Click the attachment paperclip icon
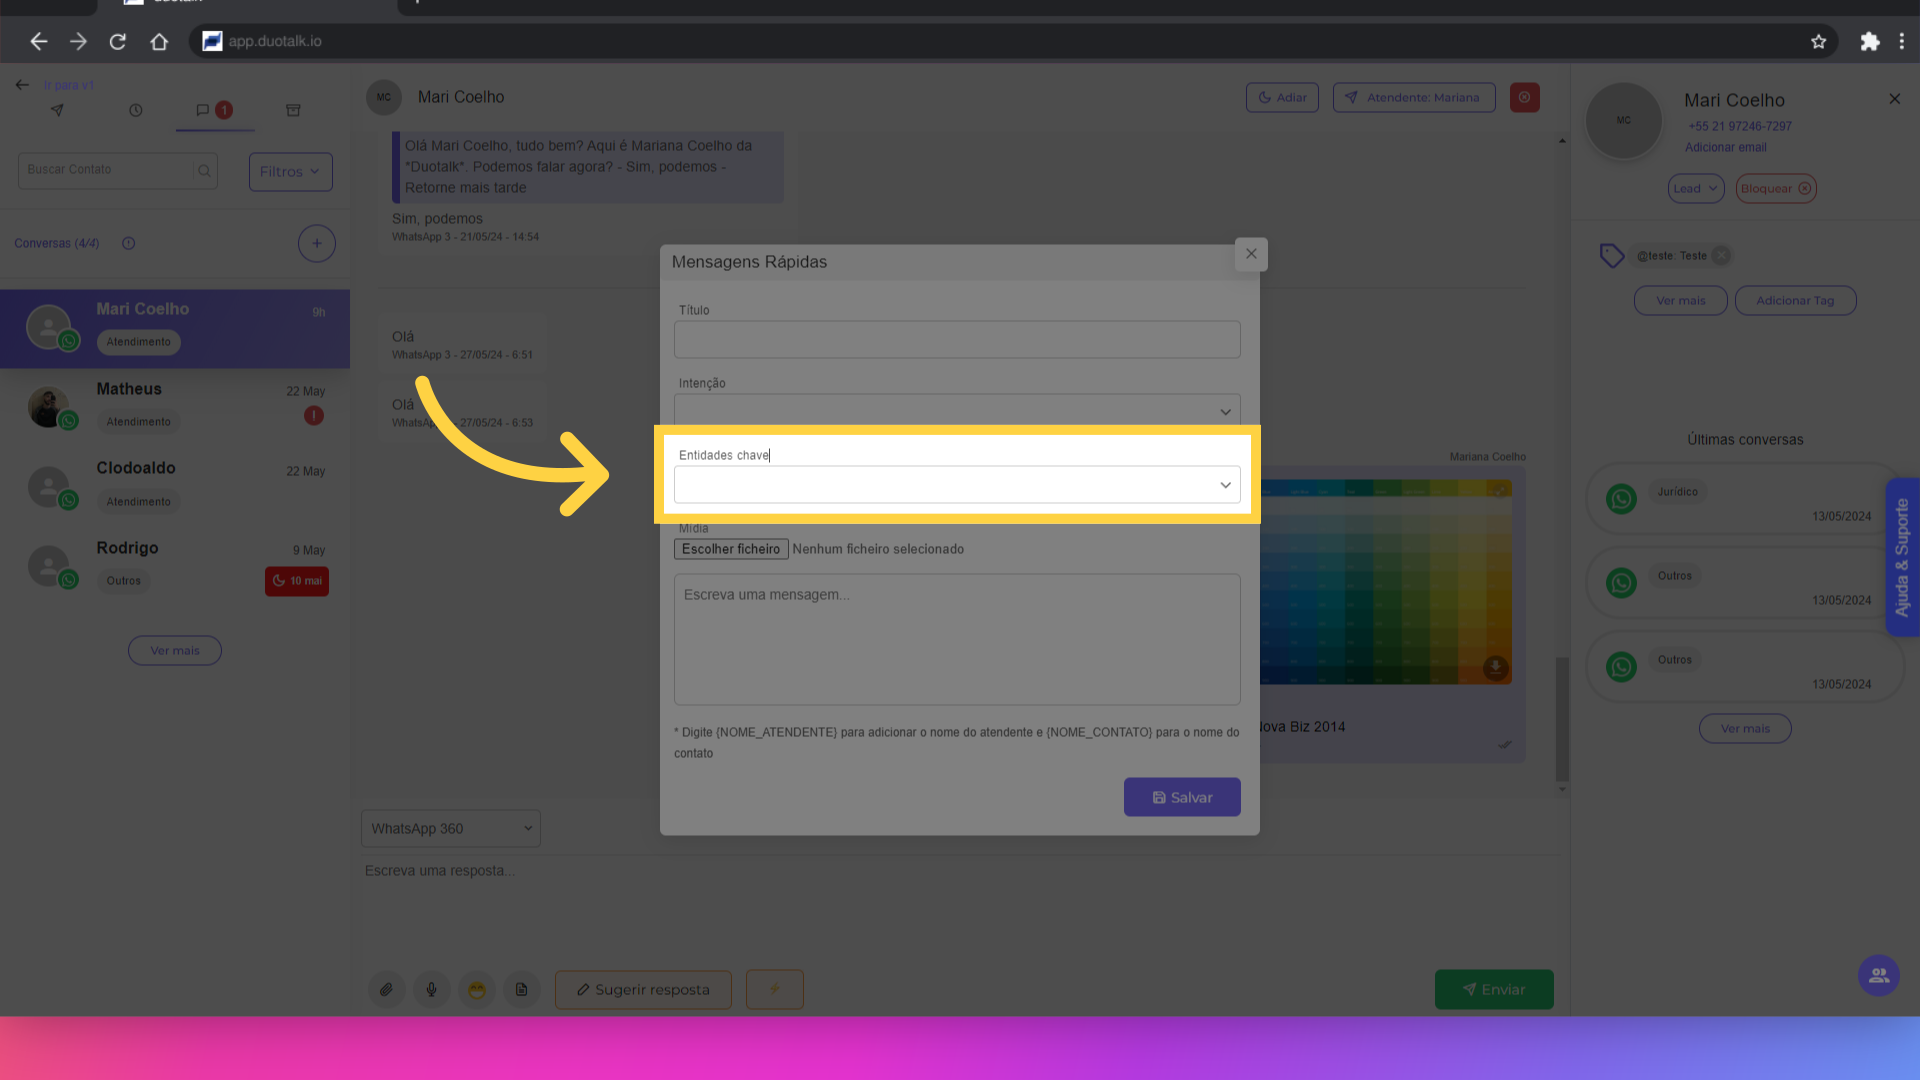Image resolution: width=1920 pixels, height=1080 pixels. [386, 990]
